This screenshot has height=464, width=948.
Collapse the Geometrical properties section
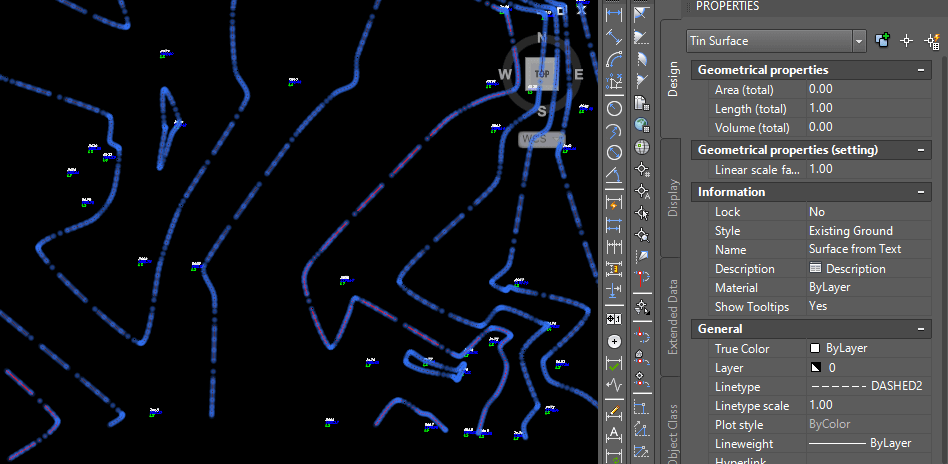tap(921, 70)
